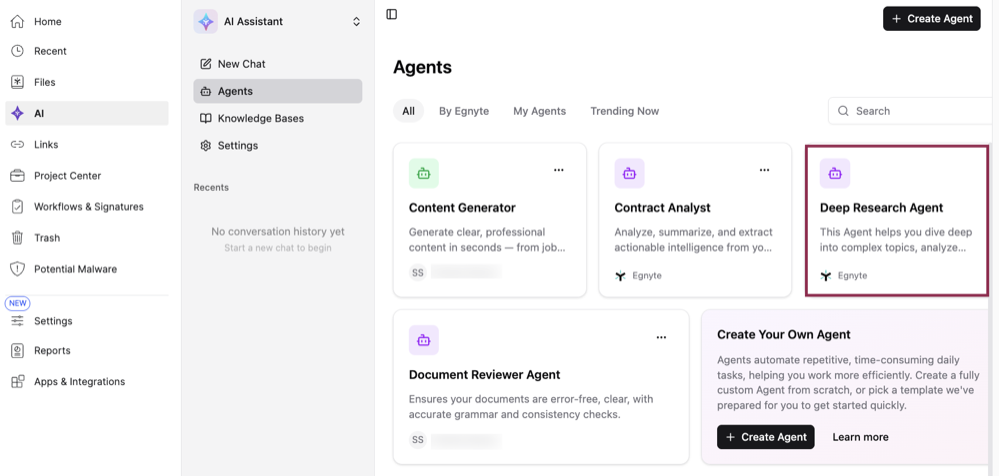Open the Trash bin icon
This screenshot has width=999, height=476.
click(x=17, y=238)
